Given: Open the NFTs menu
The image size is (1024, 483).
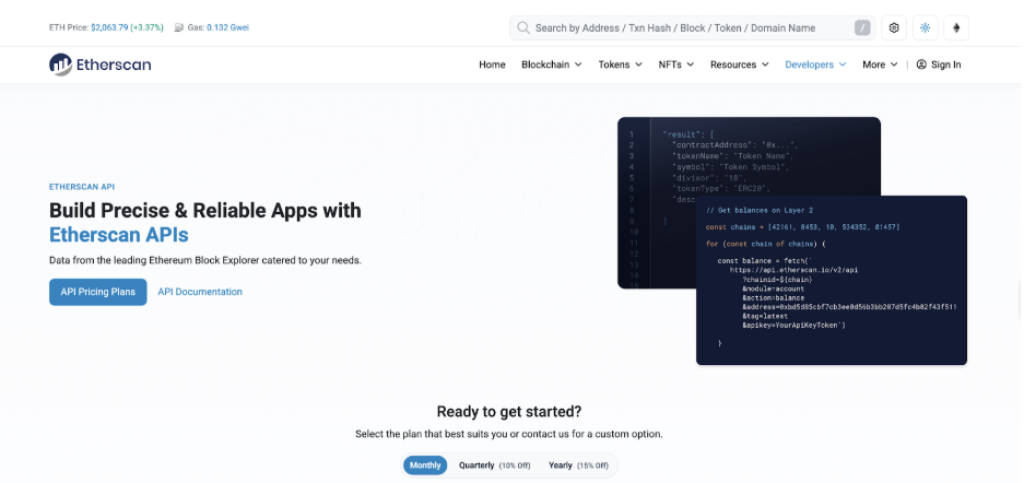Looking at the screenshot, I should pos(675,65).
